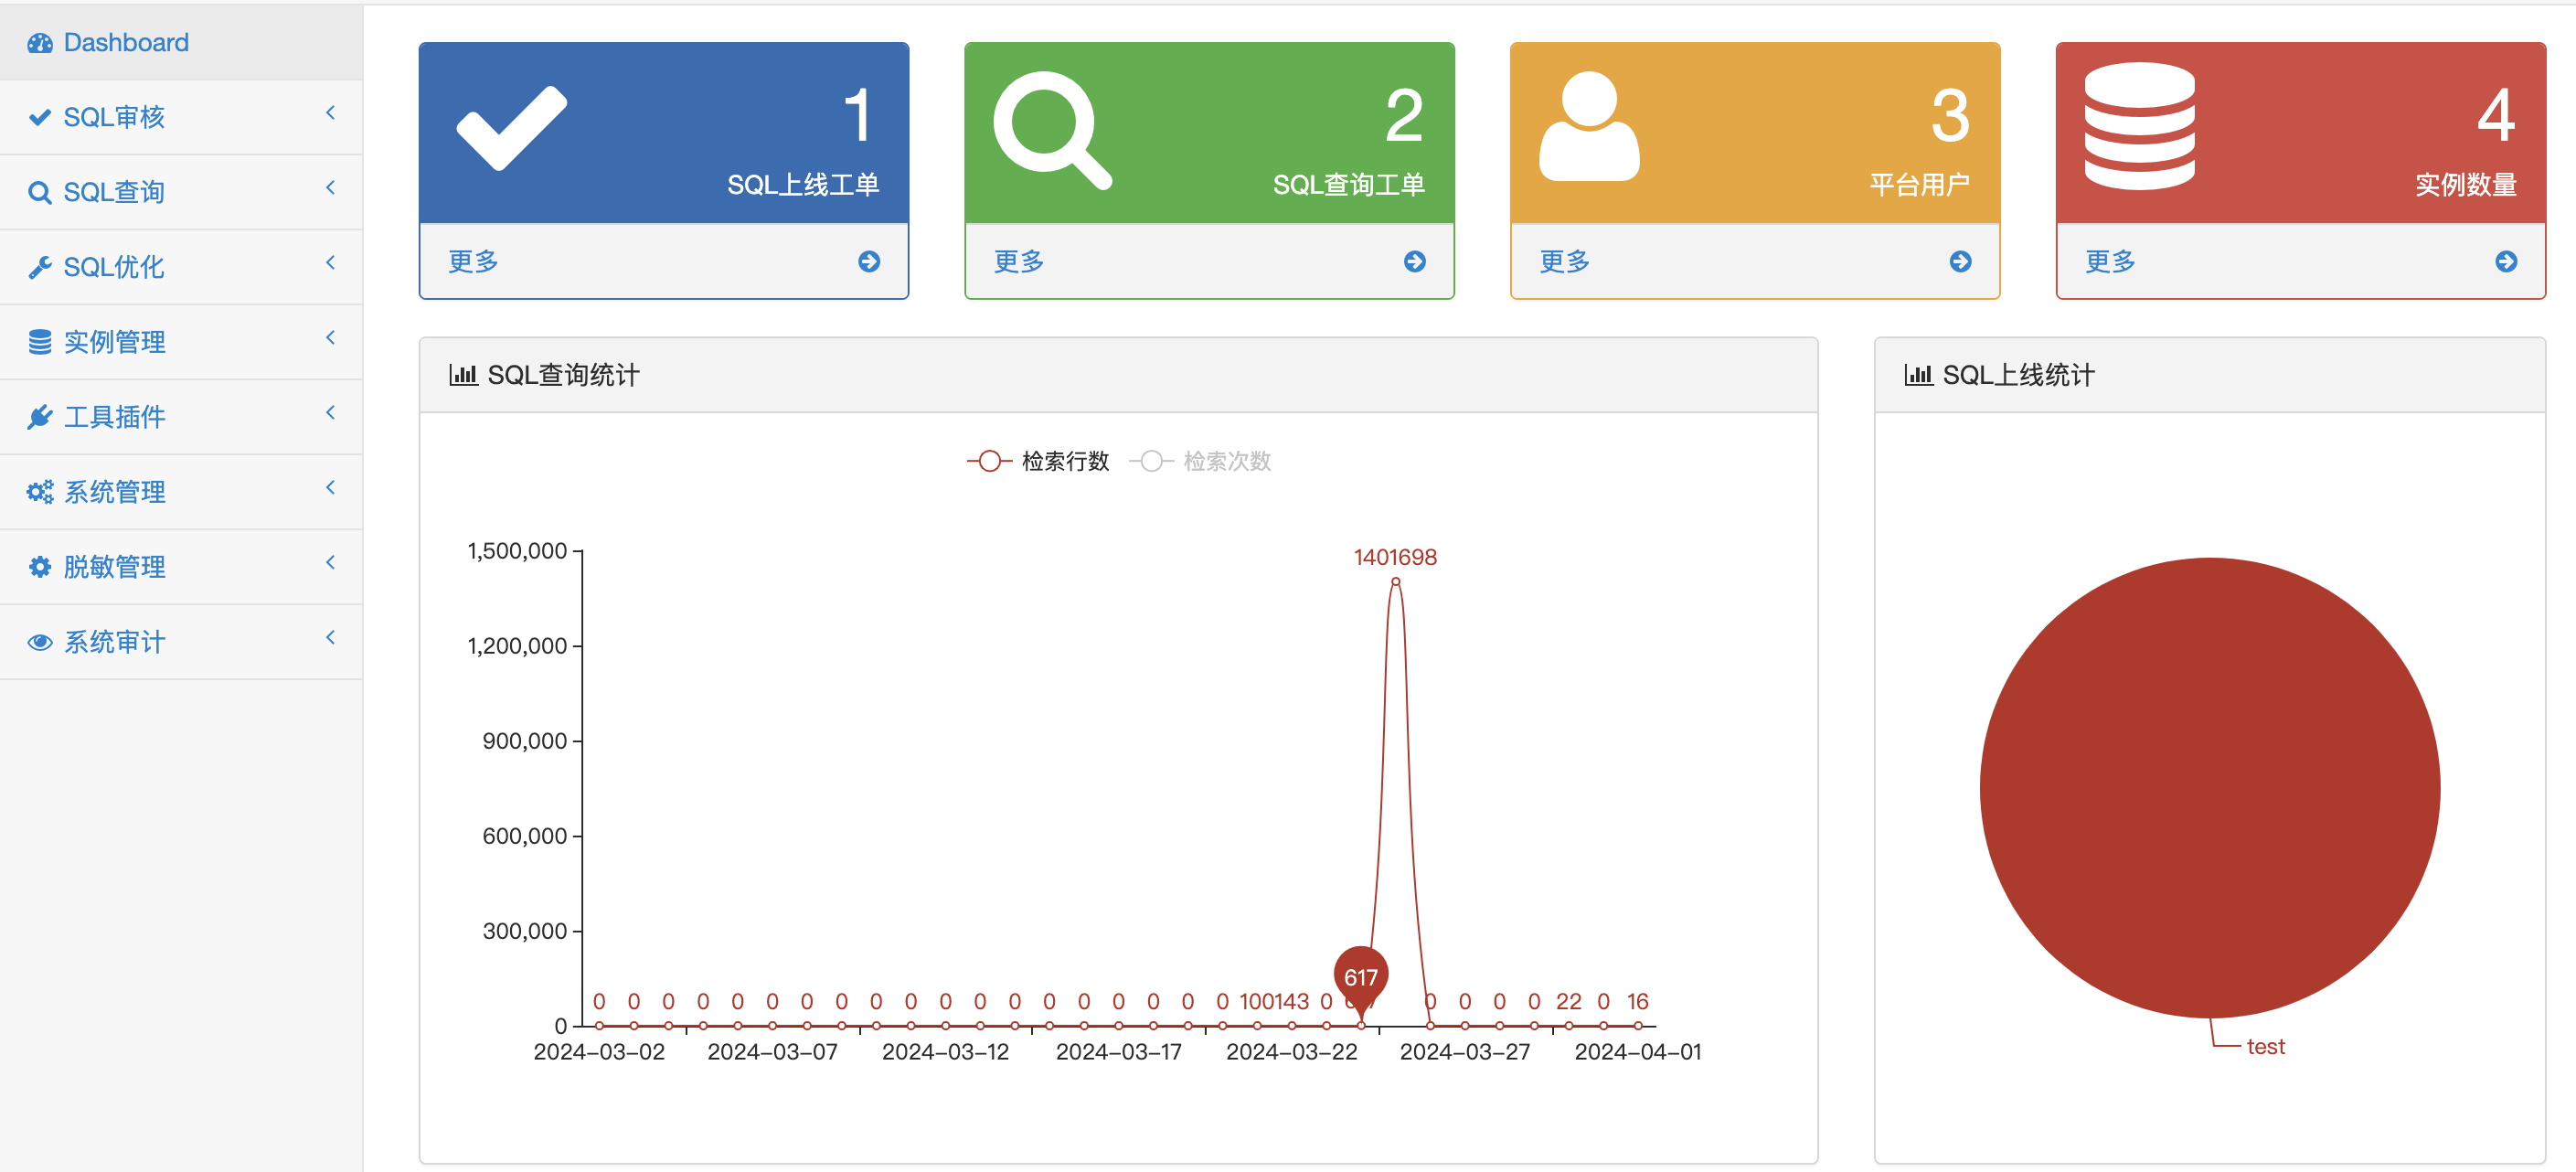The image size is (2576, 1172).
Task: Click the 1401698 peak data point
Action: [1395, 582]
